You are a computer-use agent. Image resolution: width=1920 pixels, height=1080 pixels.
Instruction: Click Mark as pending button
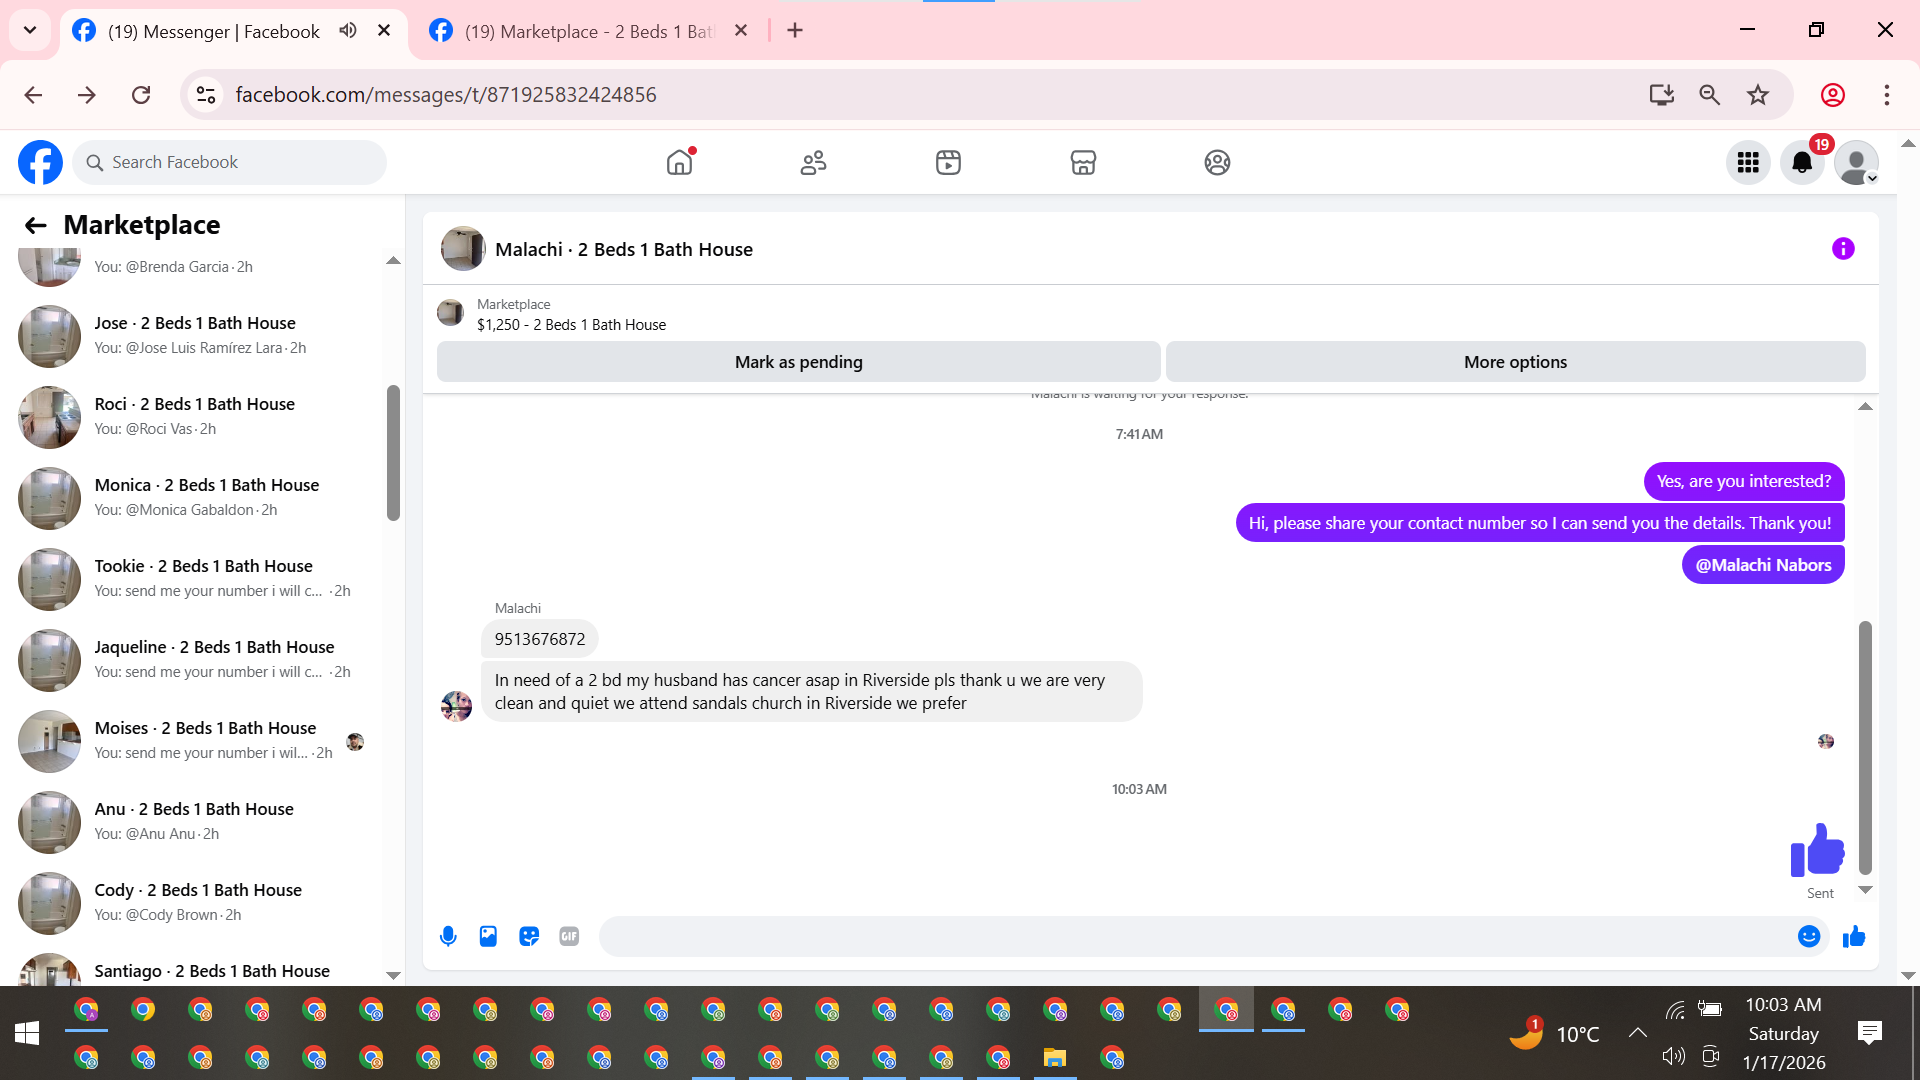tap(798, 362)
